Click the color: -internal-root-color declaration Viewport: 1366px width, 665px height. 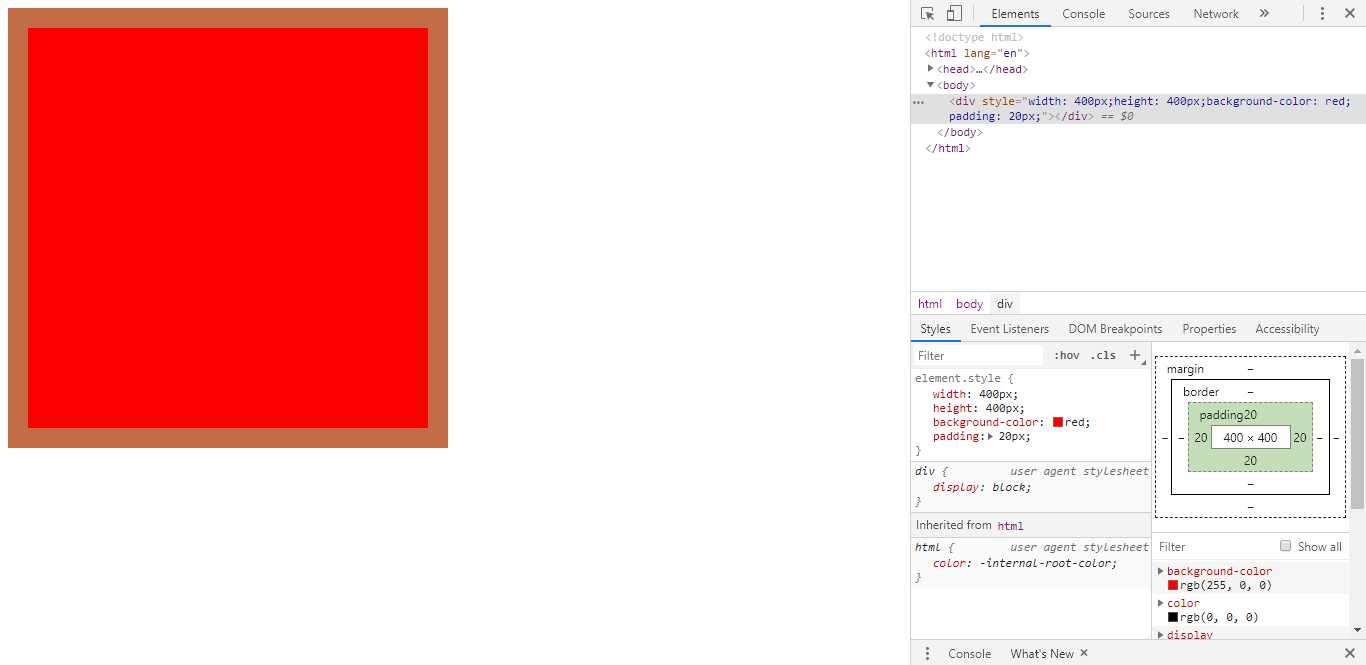point(1025,563)
